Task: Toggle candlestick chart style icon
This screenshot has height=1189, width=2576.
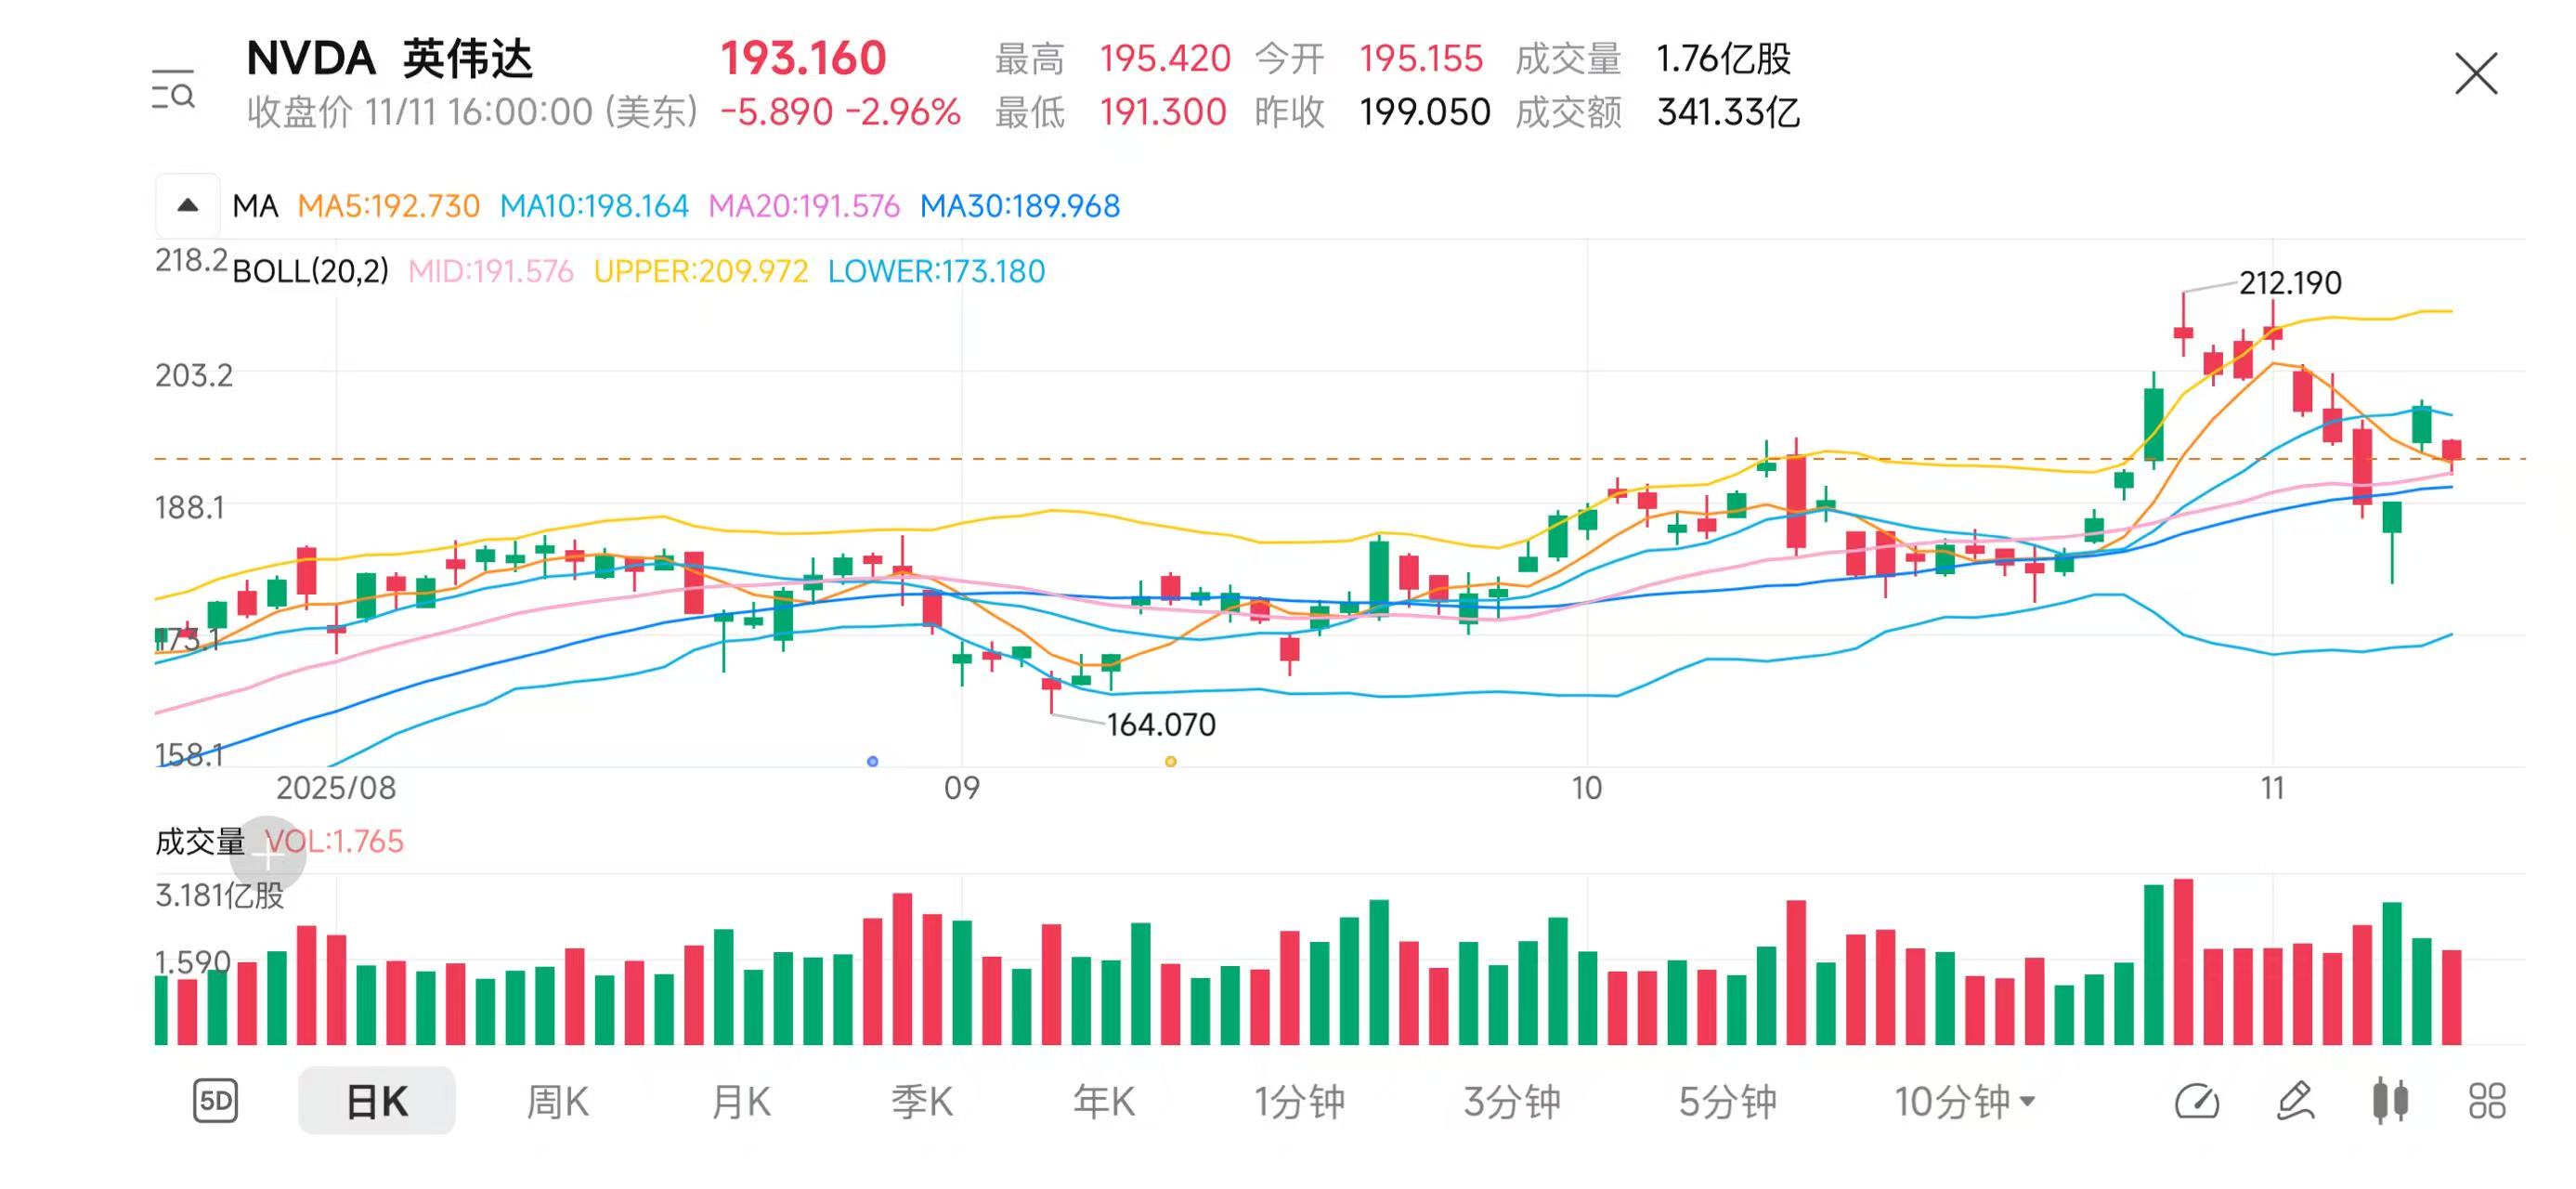Action: tap(2389, 1101)
